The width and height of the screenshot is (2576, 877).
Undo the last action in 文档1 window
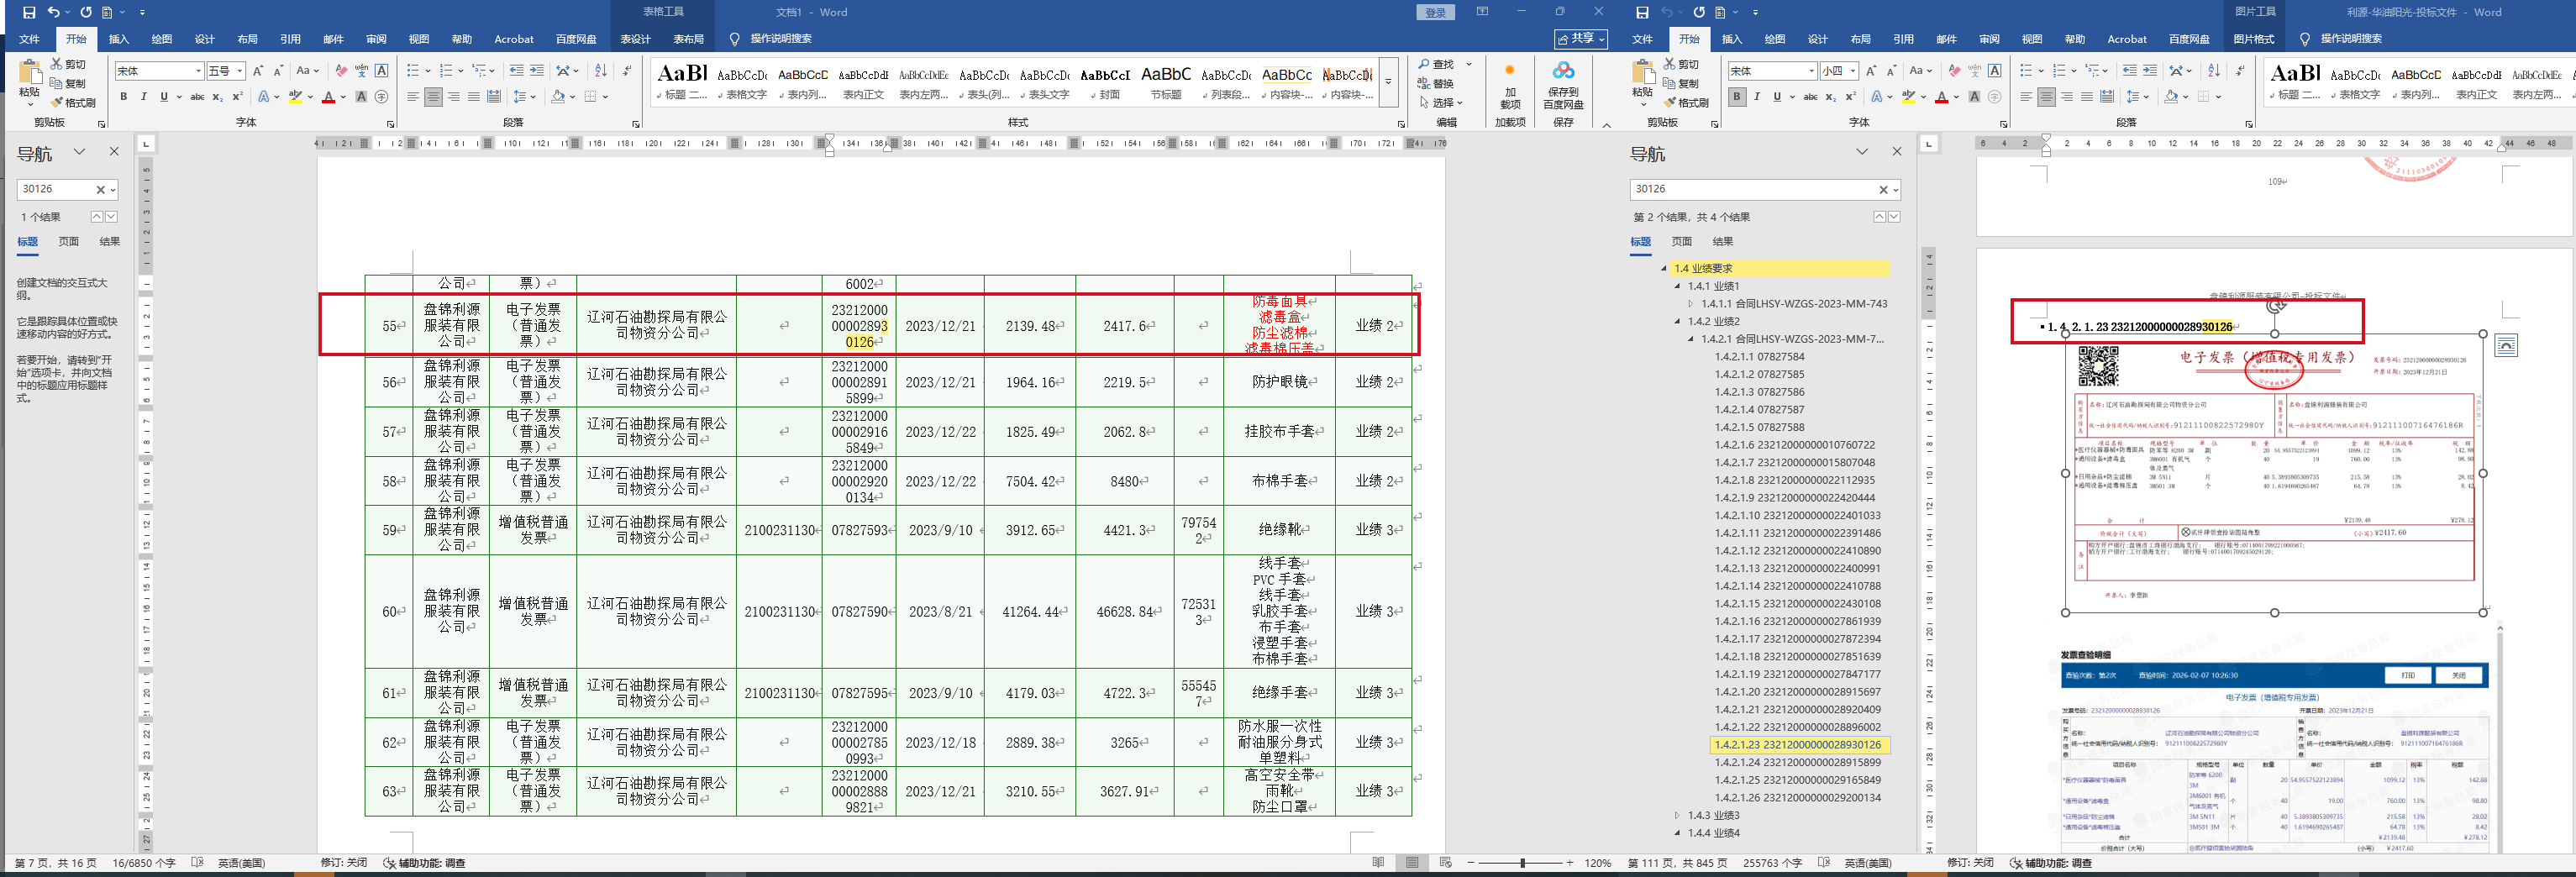[x=54, y=12]
